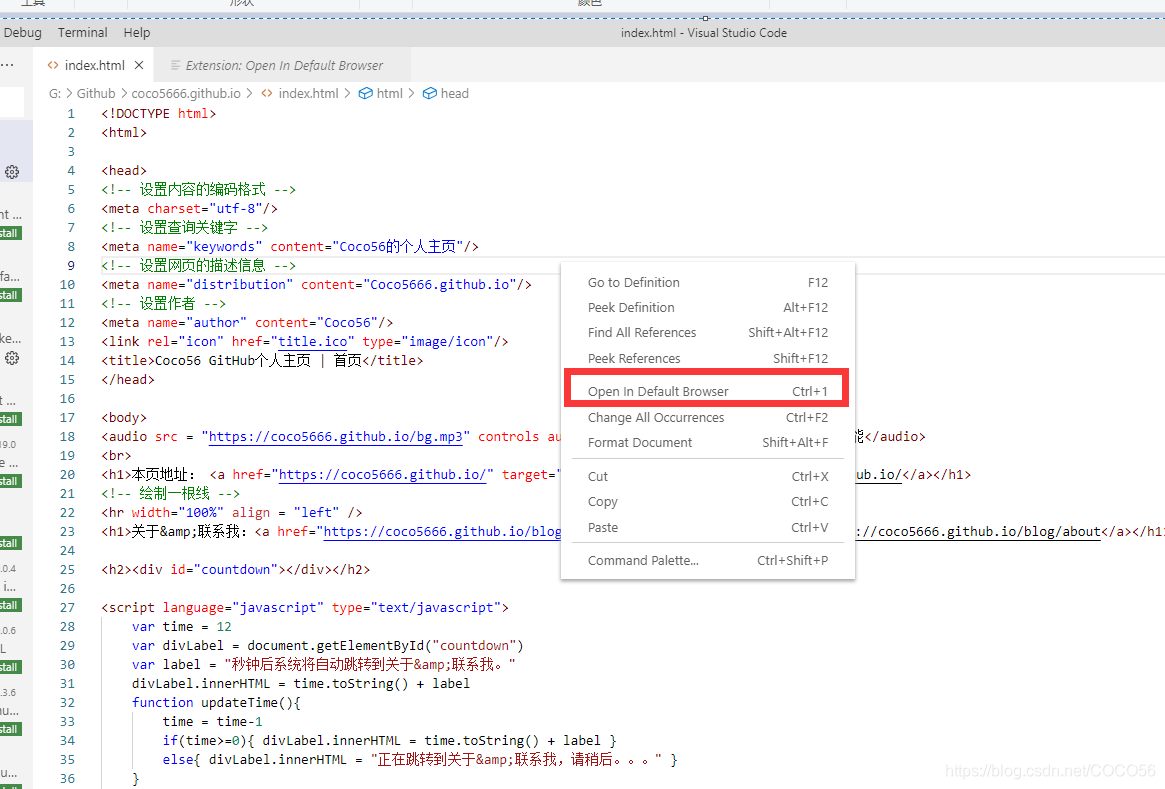Open the "Github" breadcrumb dropdown
1165x789 pixels.
(x=96, y=93)
